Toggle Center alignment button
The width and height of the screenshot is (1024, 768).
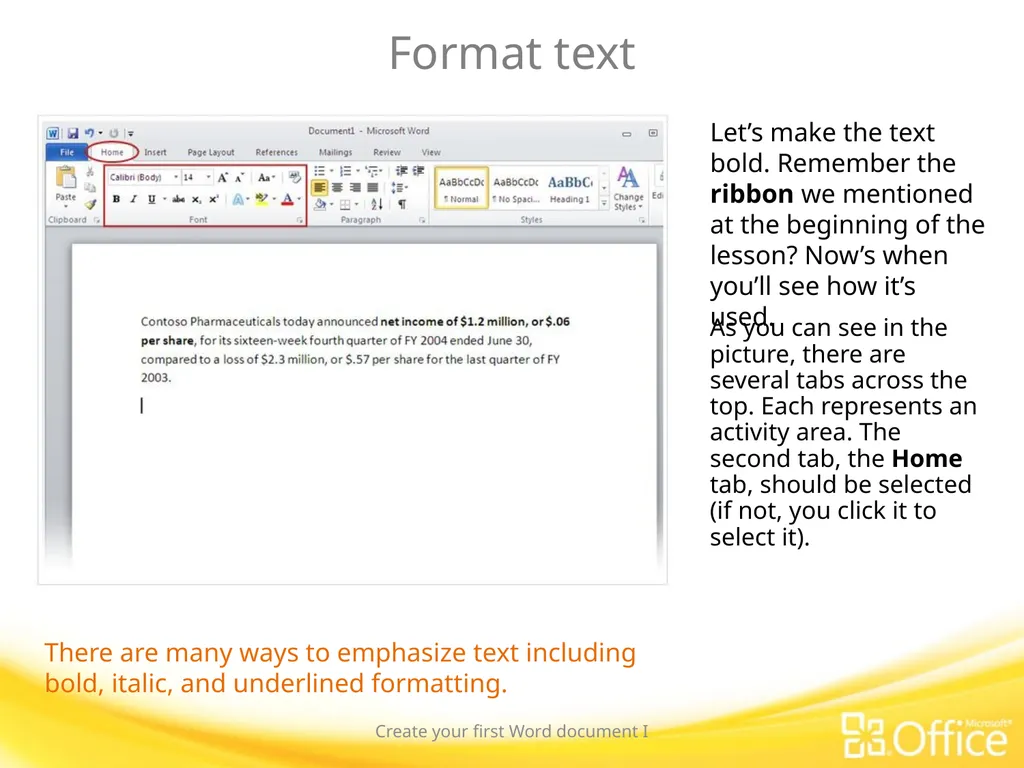(x=337, y=188)
